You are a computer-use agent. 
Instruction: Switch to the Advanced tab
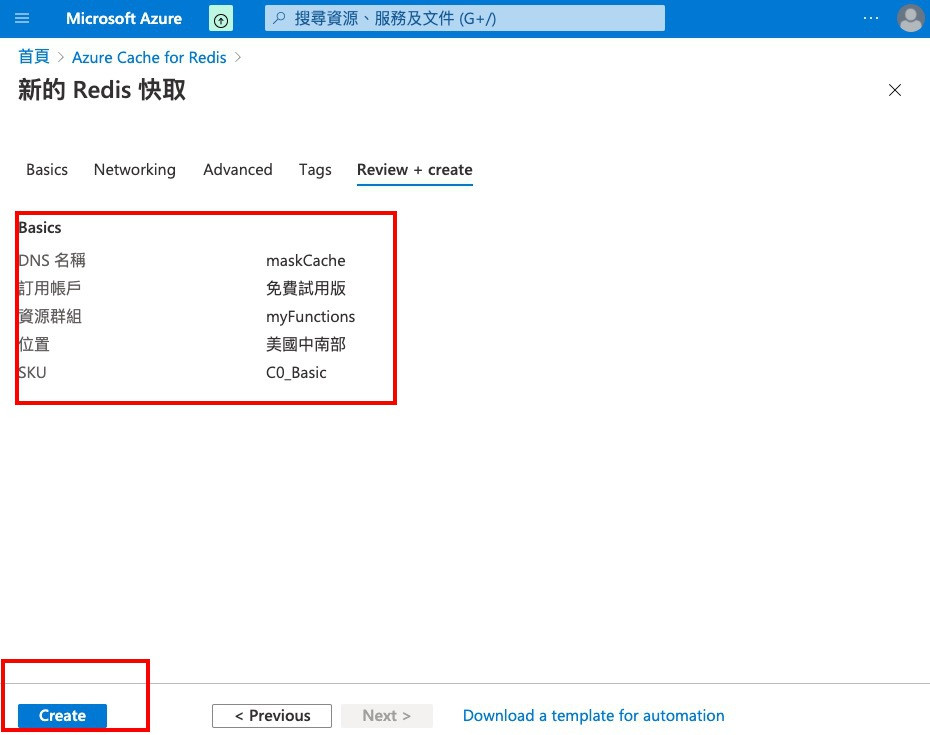click(238, 170)
